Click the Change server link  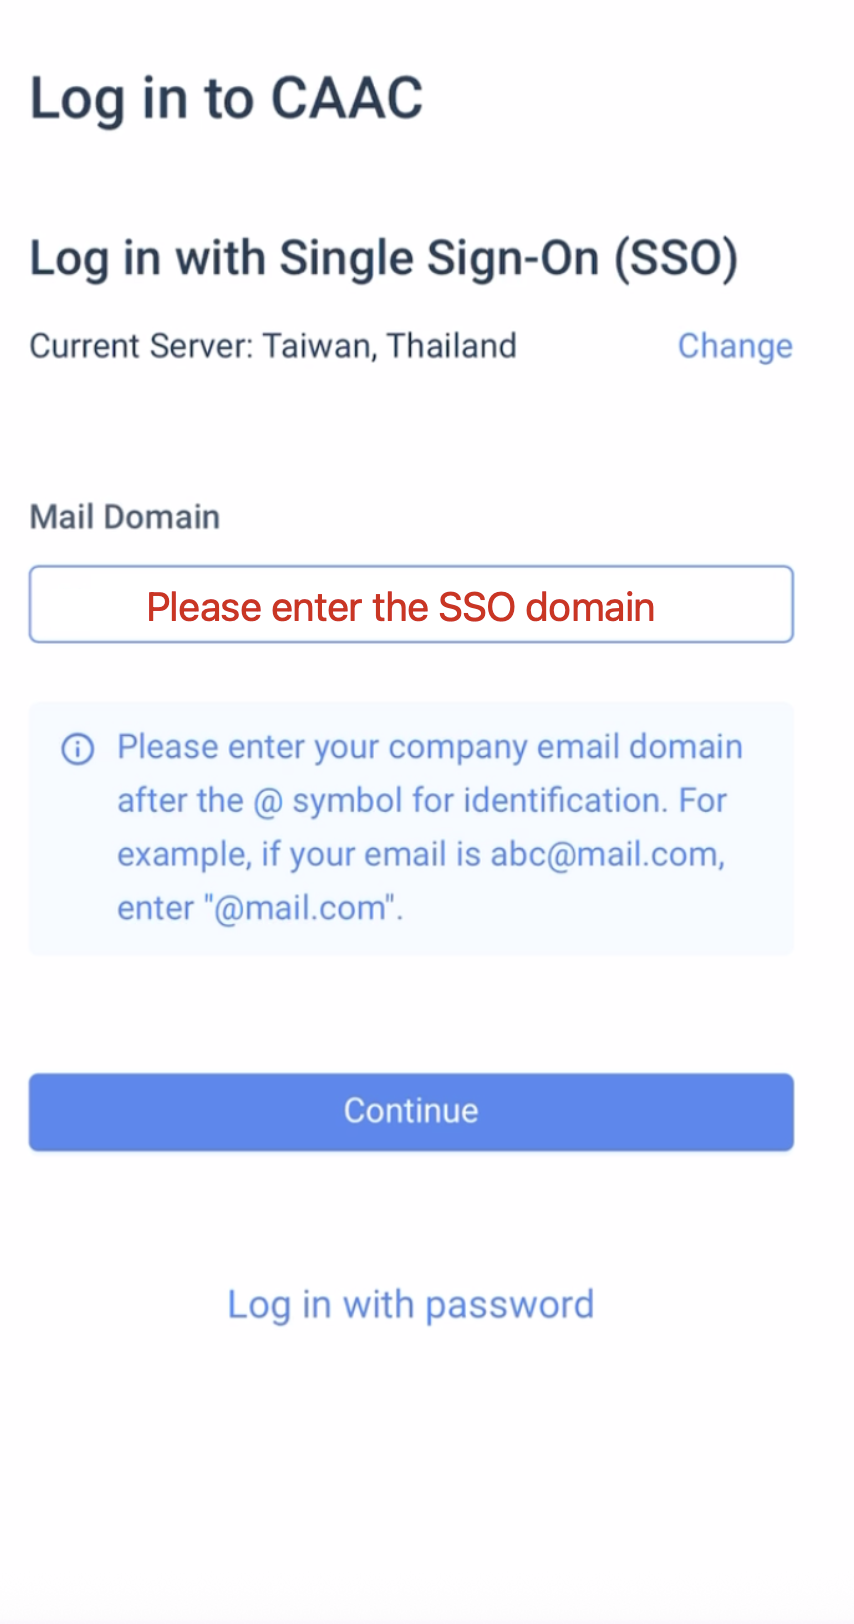[735, 346]
